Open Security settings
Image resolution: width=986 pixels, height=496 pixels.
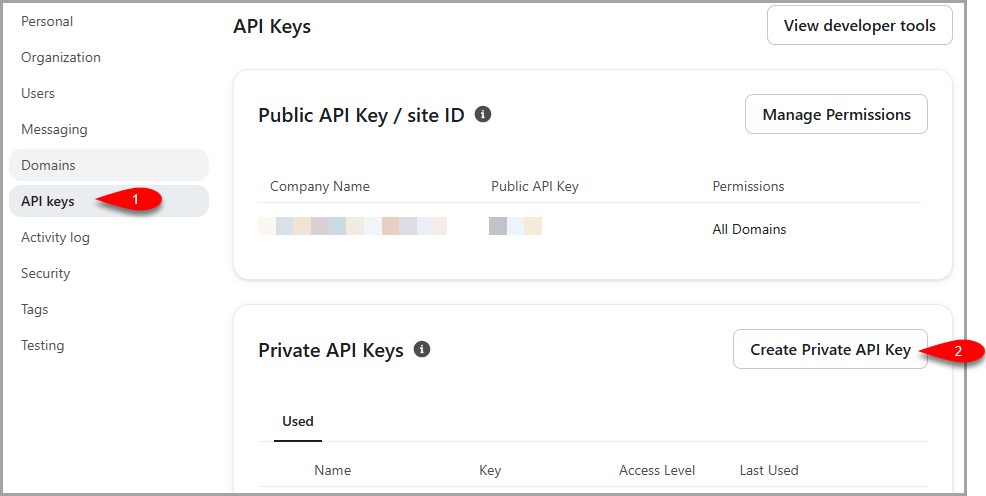[45, 273]
